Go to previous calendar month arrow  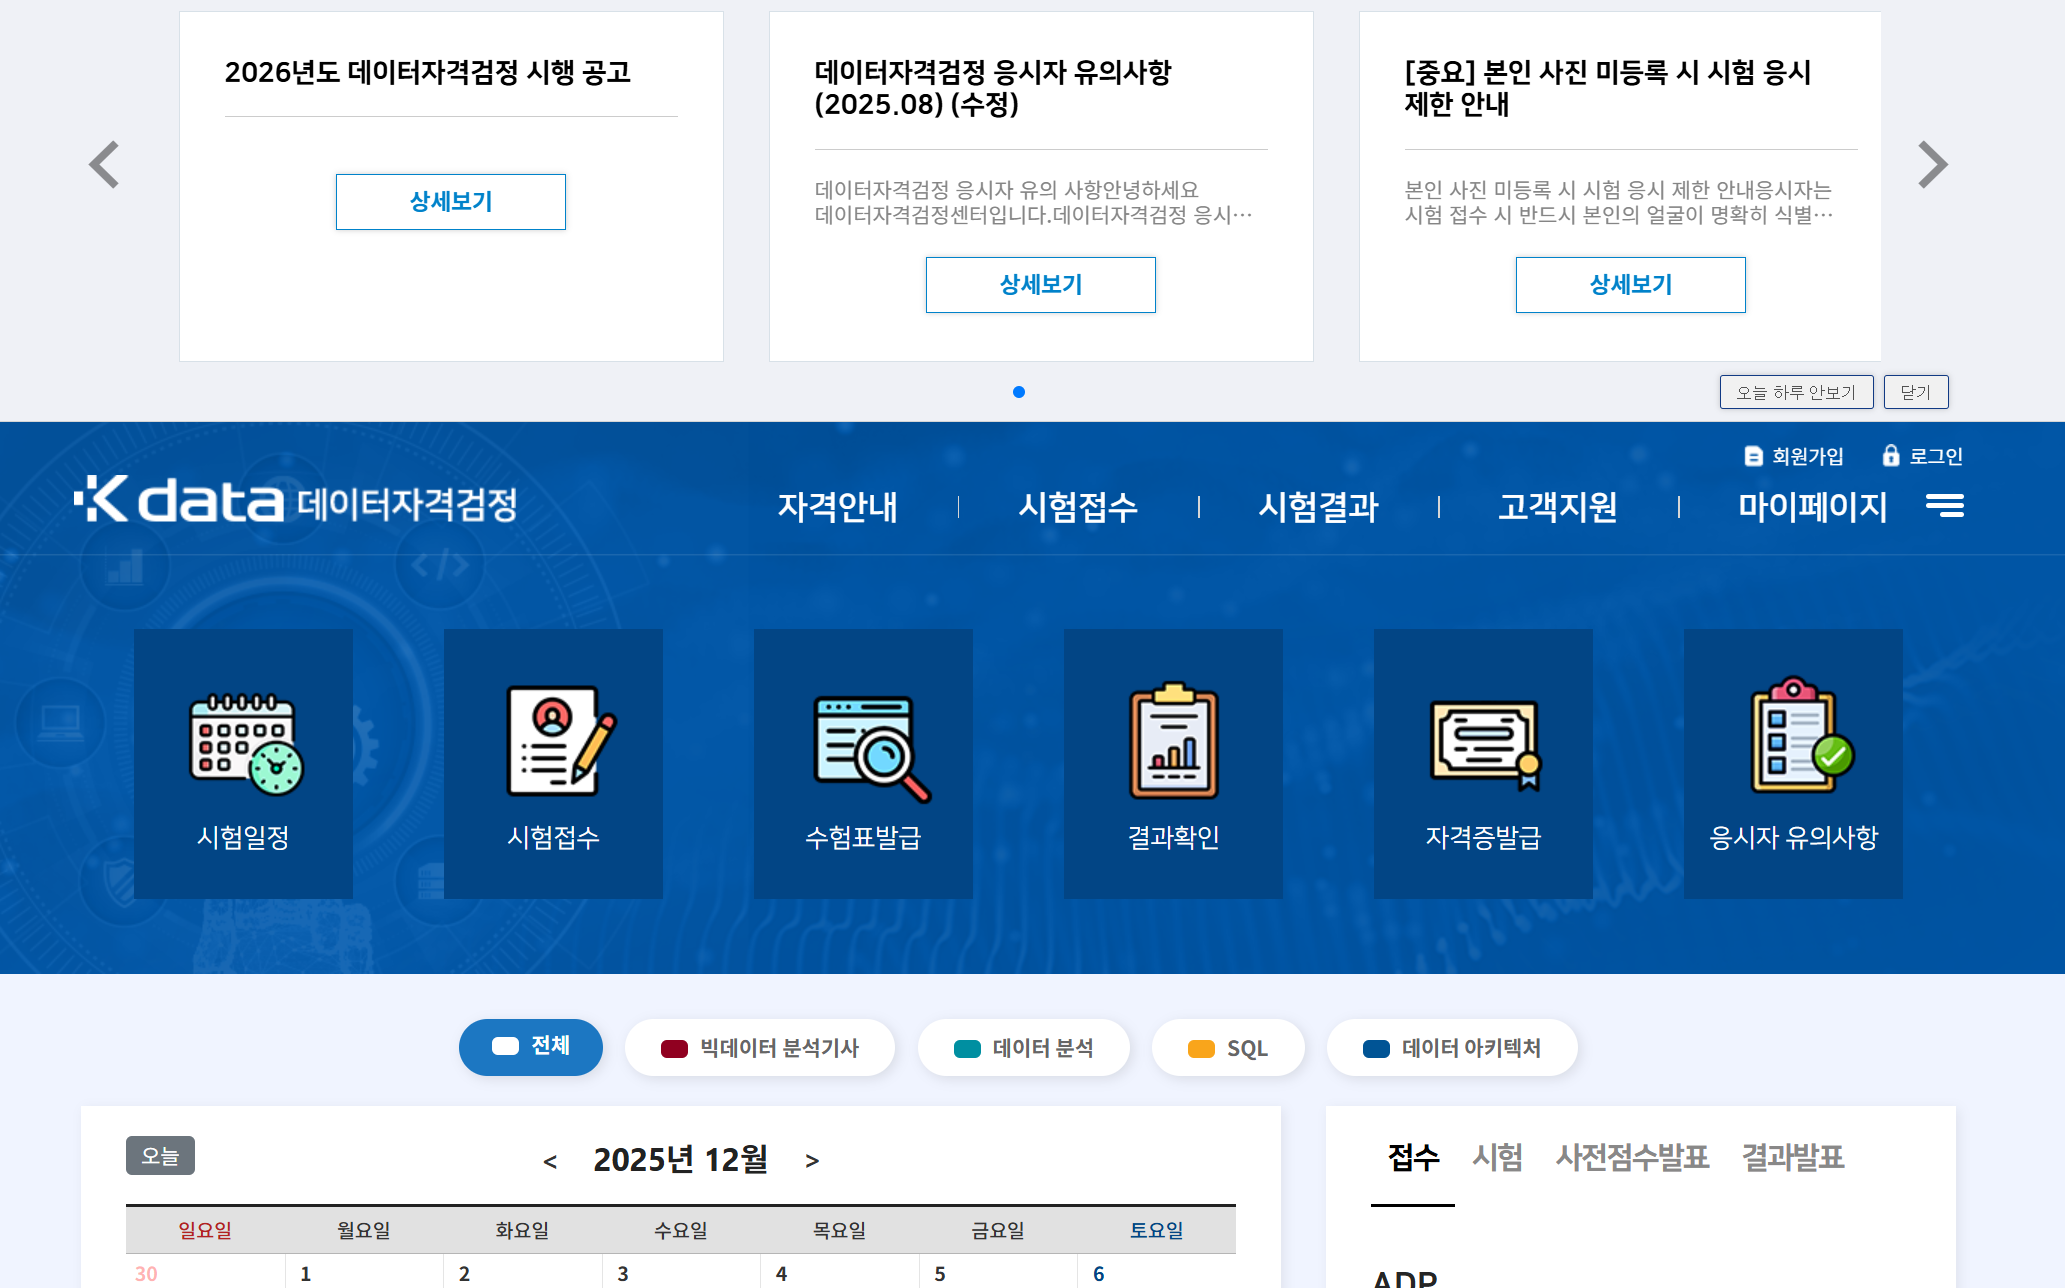click(x=550, y=1161)
